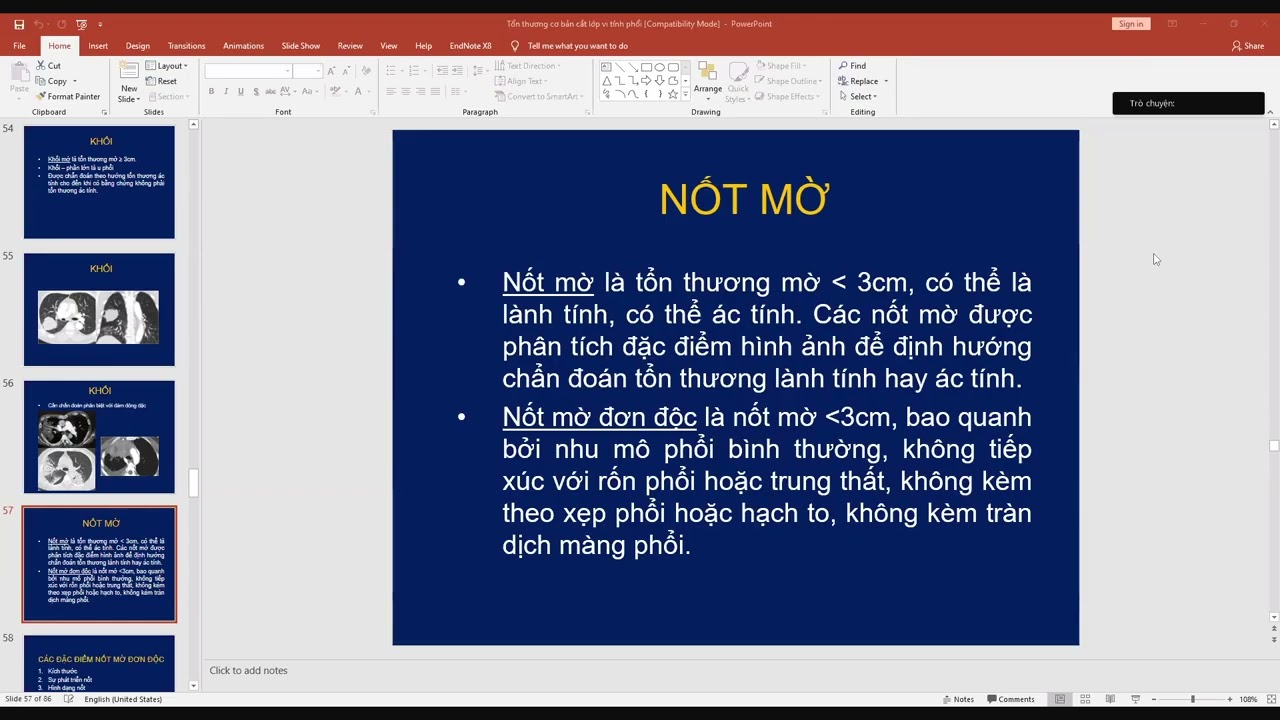Select slide 56 thumbnail
1280x720 pixels.
99,437
